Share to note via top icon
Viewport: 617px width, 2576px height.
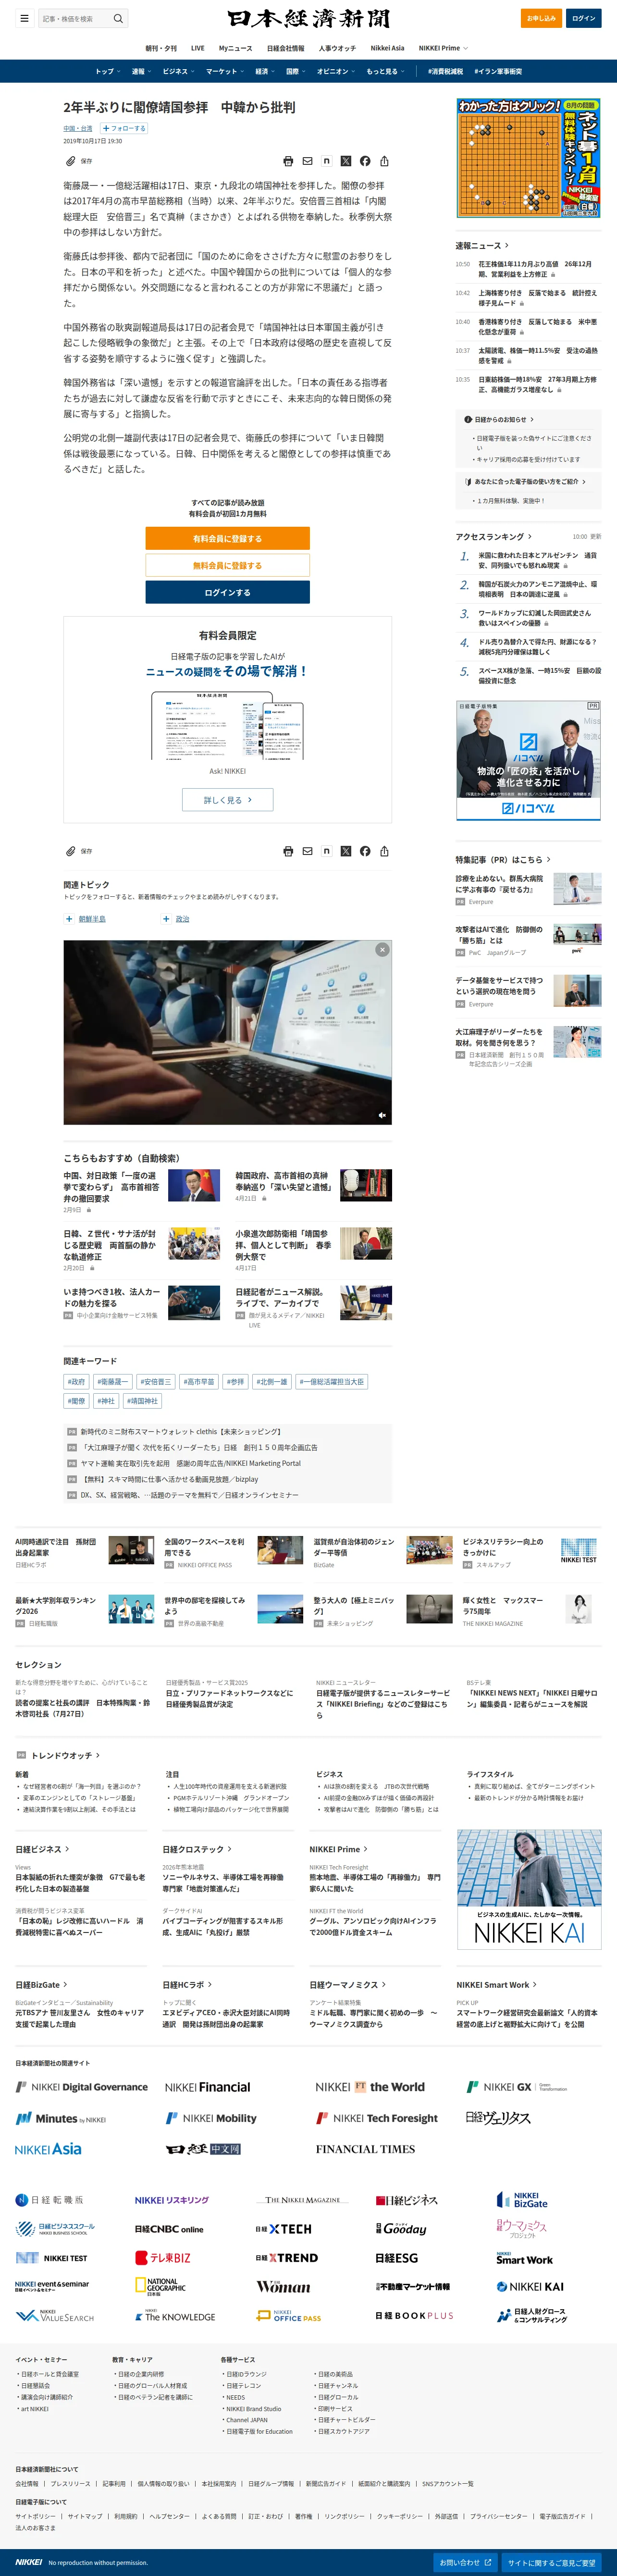pos(326,161)
